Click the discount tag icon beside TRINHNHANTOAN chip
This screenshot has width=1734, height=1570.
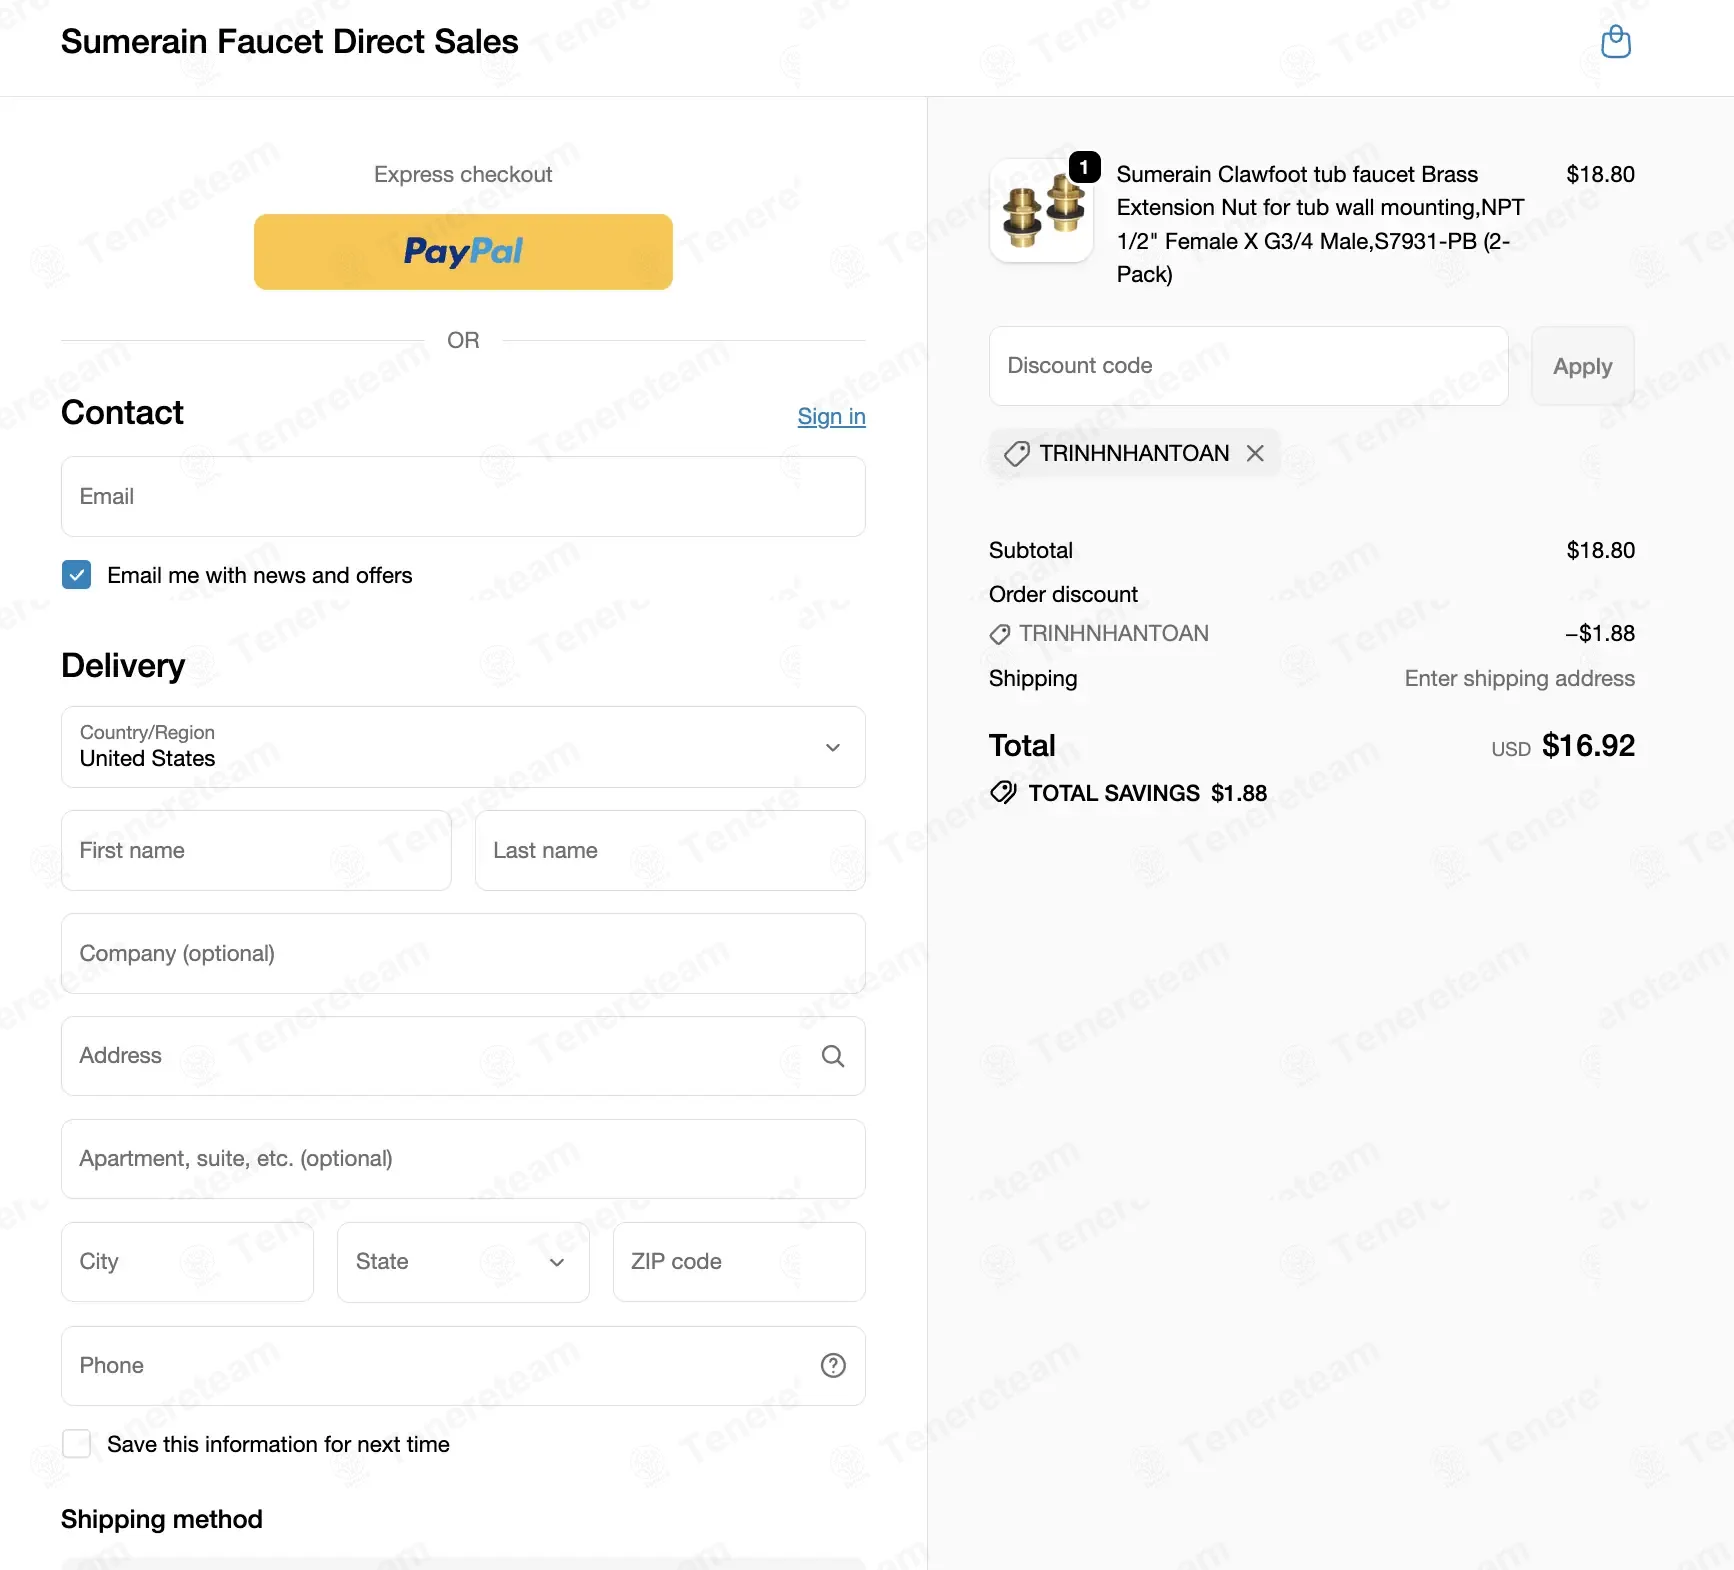tap(1016, 454)
